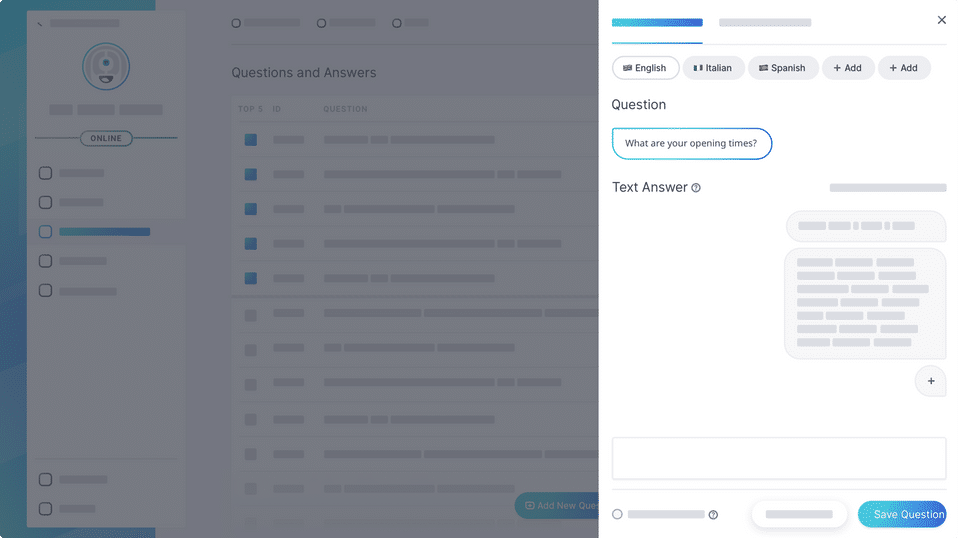
Task: Switch to the Italian language tab
Action: point(713,68)
